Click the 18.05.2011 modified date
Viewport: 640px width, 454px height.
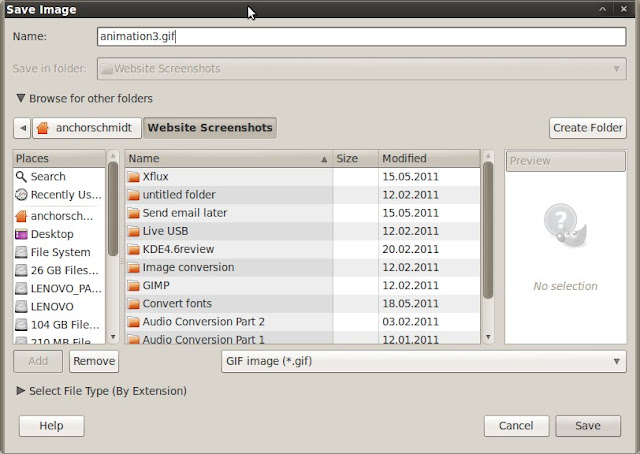pos(411,303)
